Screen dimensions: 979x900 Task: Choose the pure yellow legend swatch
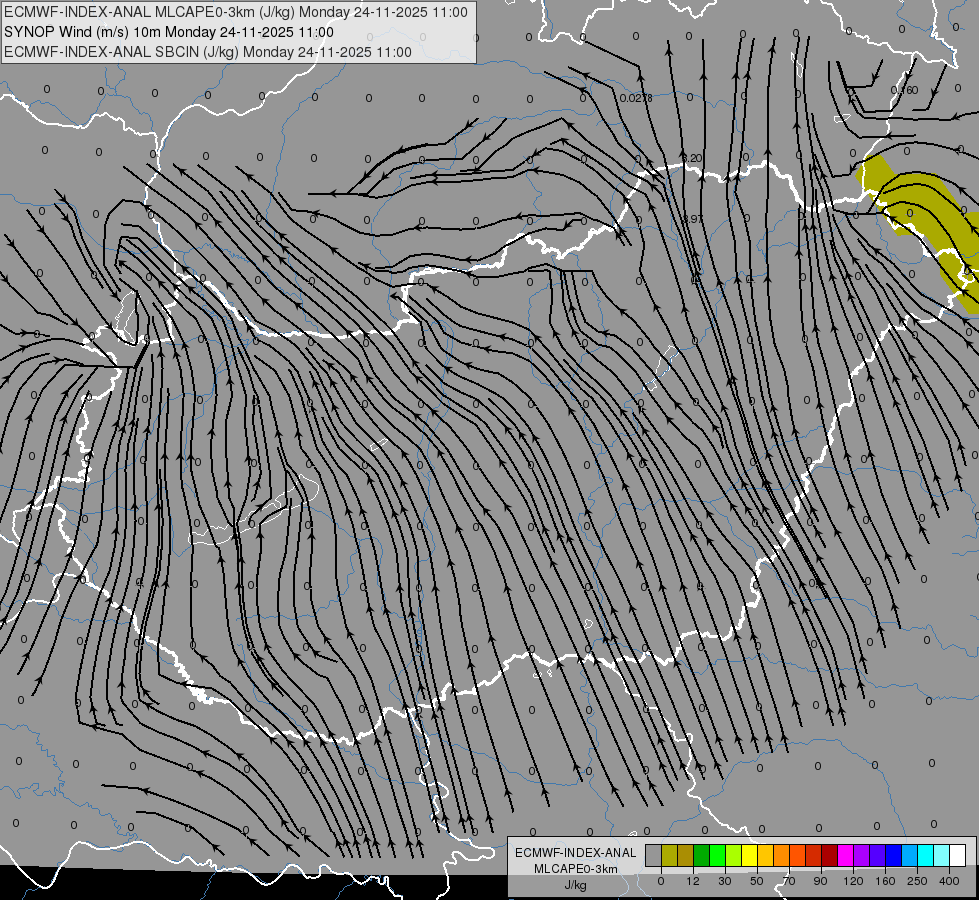(x=749, y=855)
